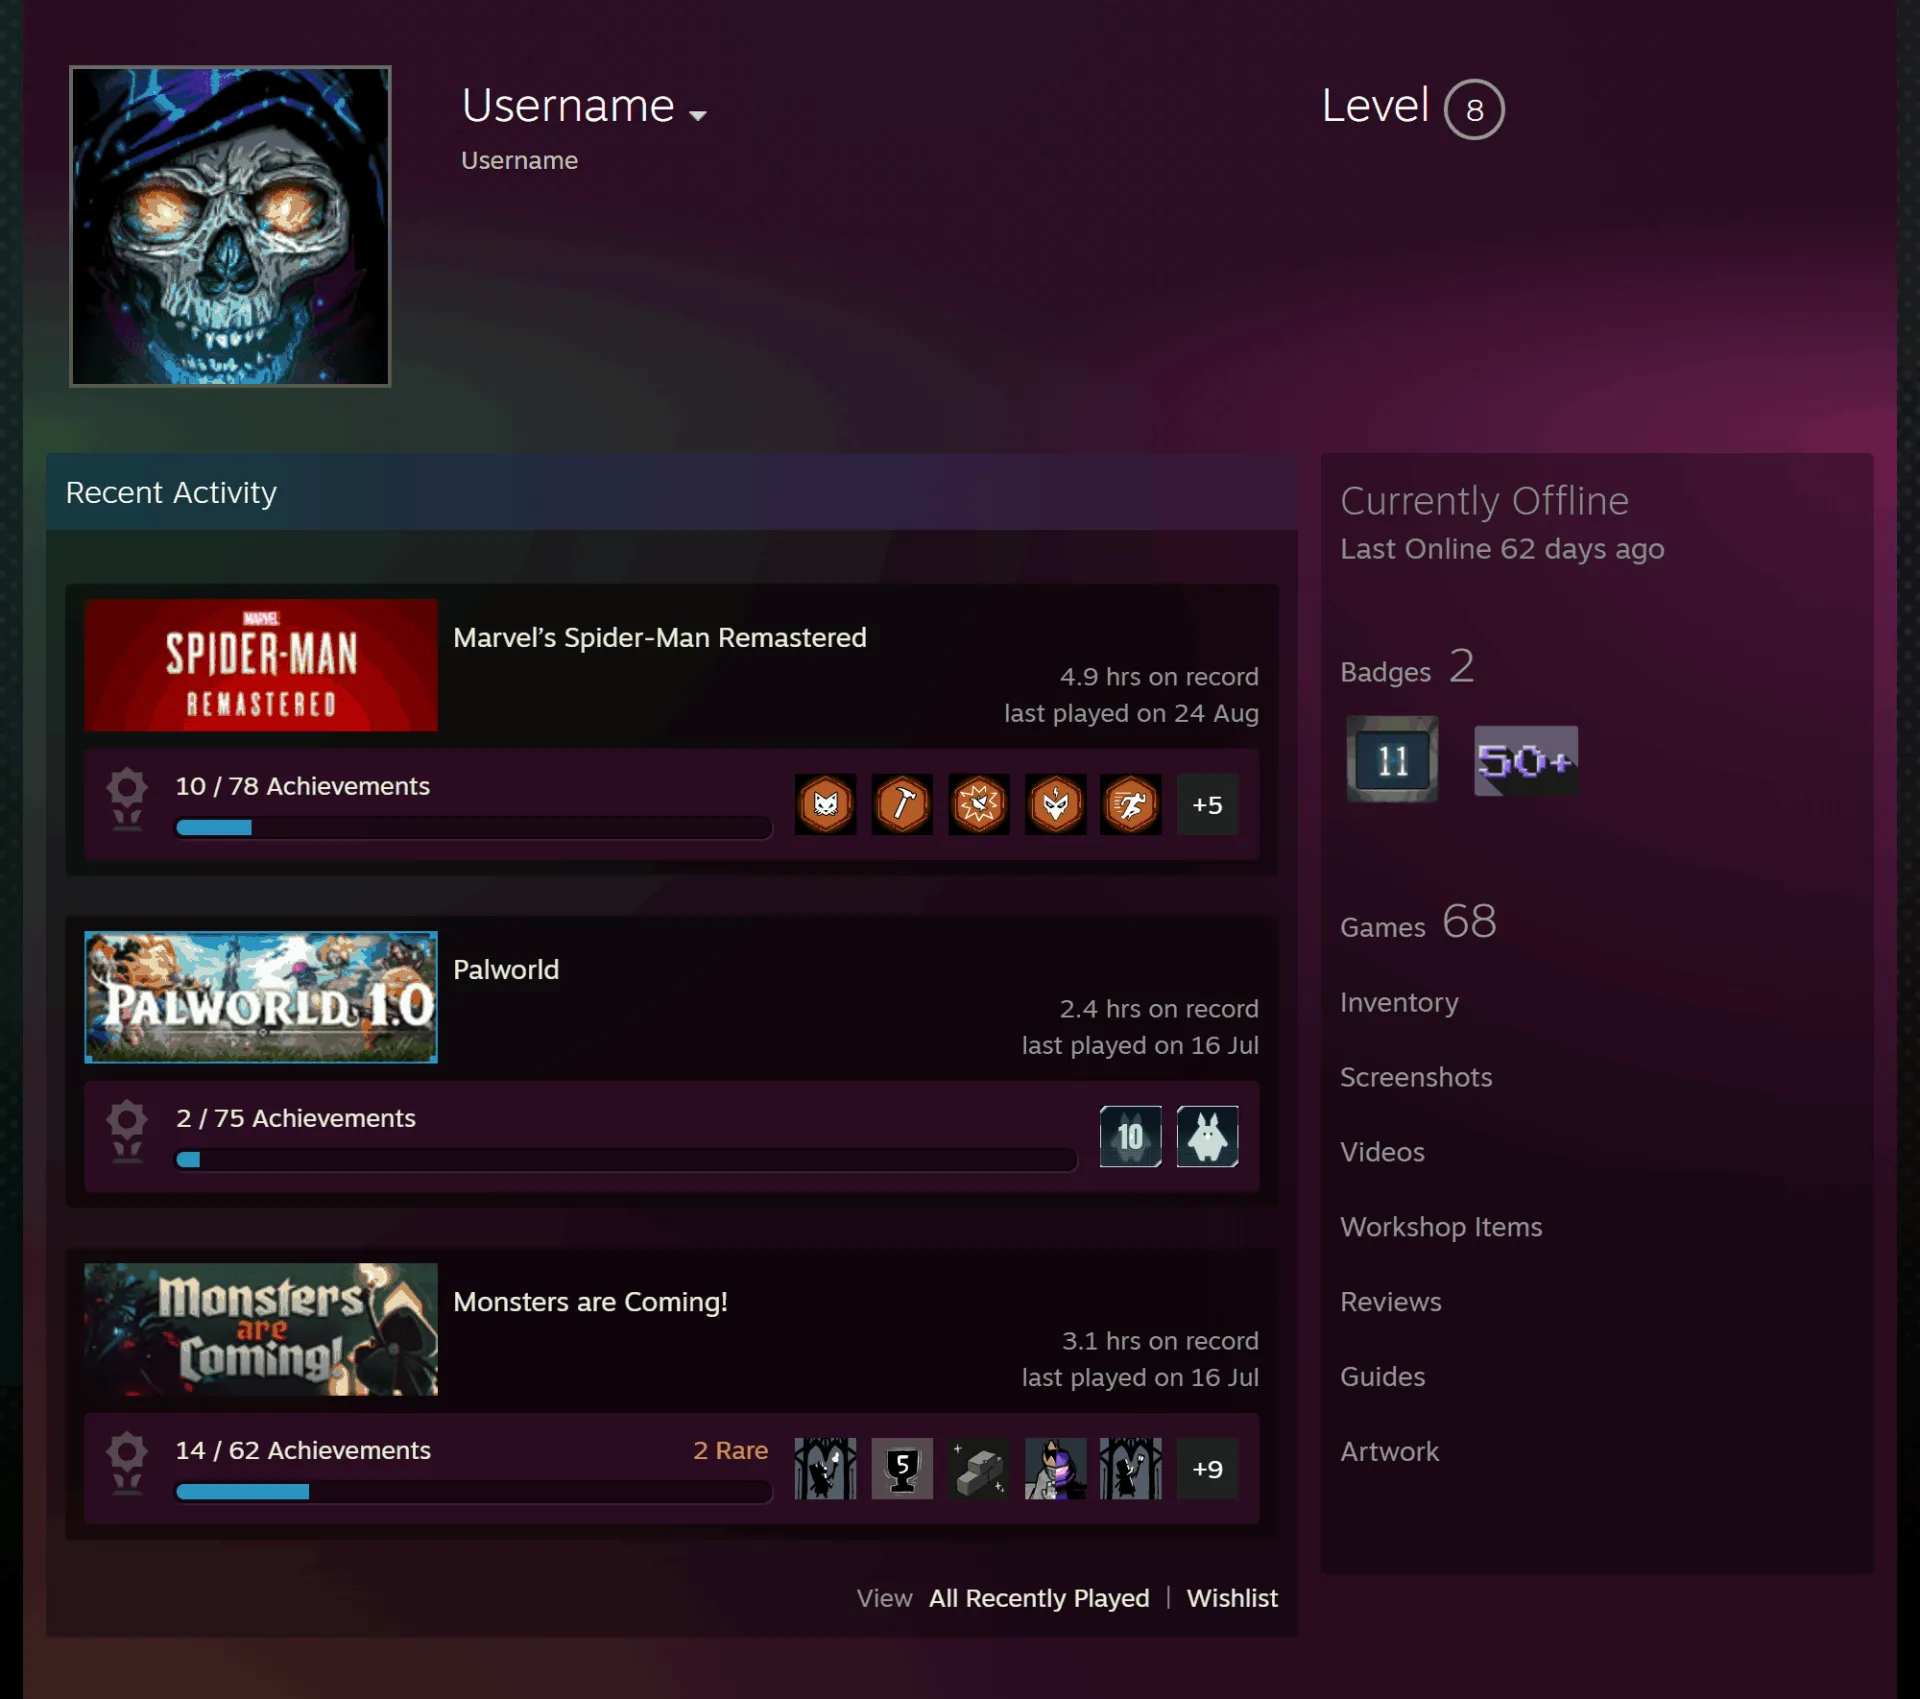Click the Palworld title link

[506, 969]
